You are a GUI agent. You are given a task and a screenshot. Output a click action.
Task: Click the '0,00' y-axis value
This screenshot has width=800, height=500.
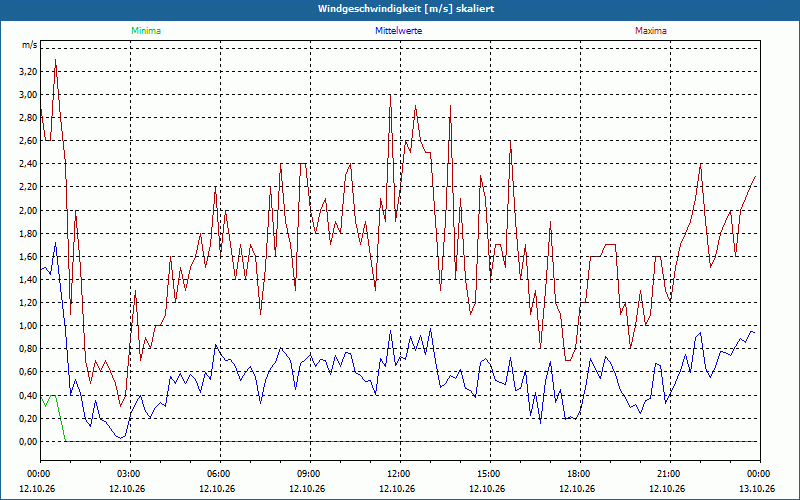tap(29, 441)
